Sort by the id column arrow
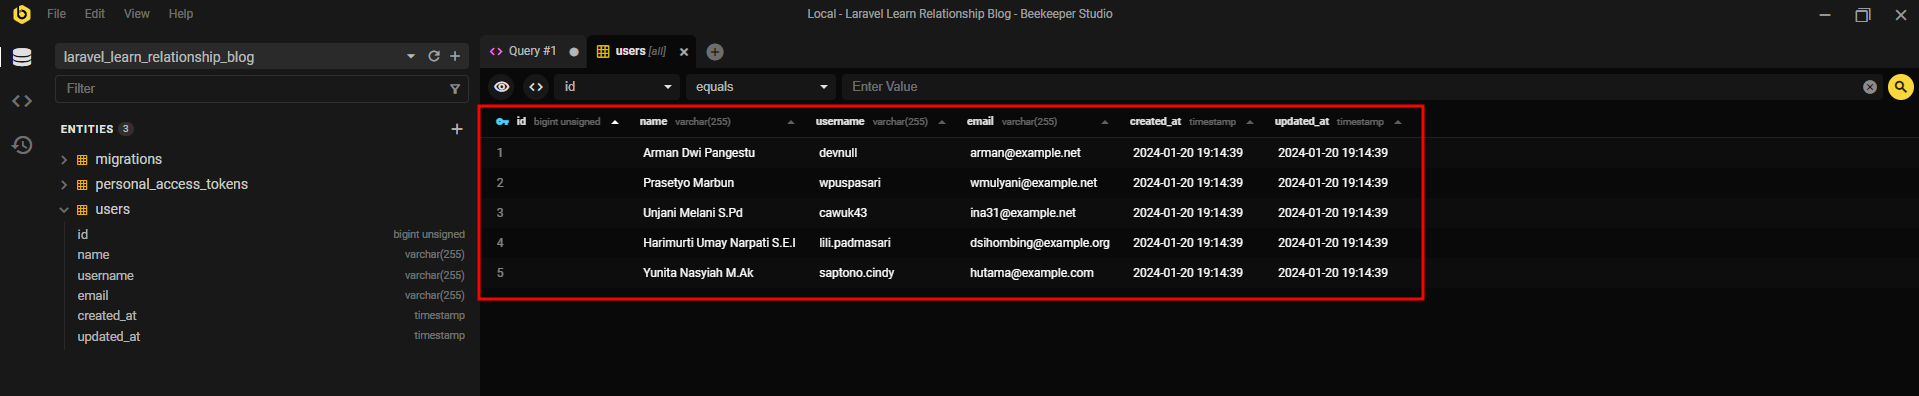Image resolution: width=1919 pixels, height=396 pixels. point(615,122)
